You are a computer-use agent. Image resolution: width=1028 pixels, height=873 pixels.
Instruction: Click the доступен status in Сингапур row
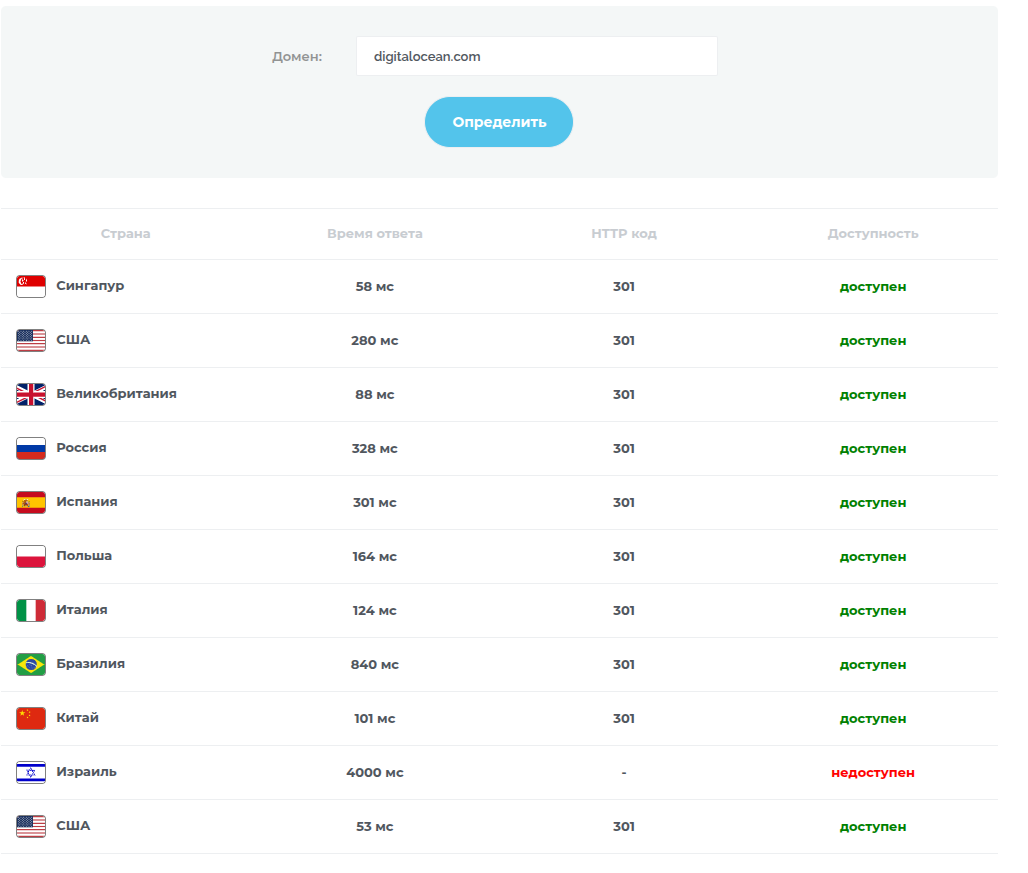click(873, 286)
